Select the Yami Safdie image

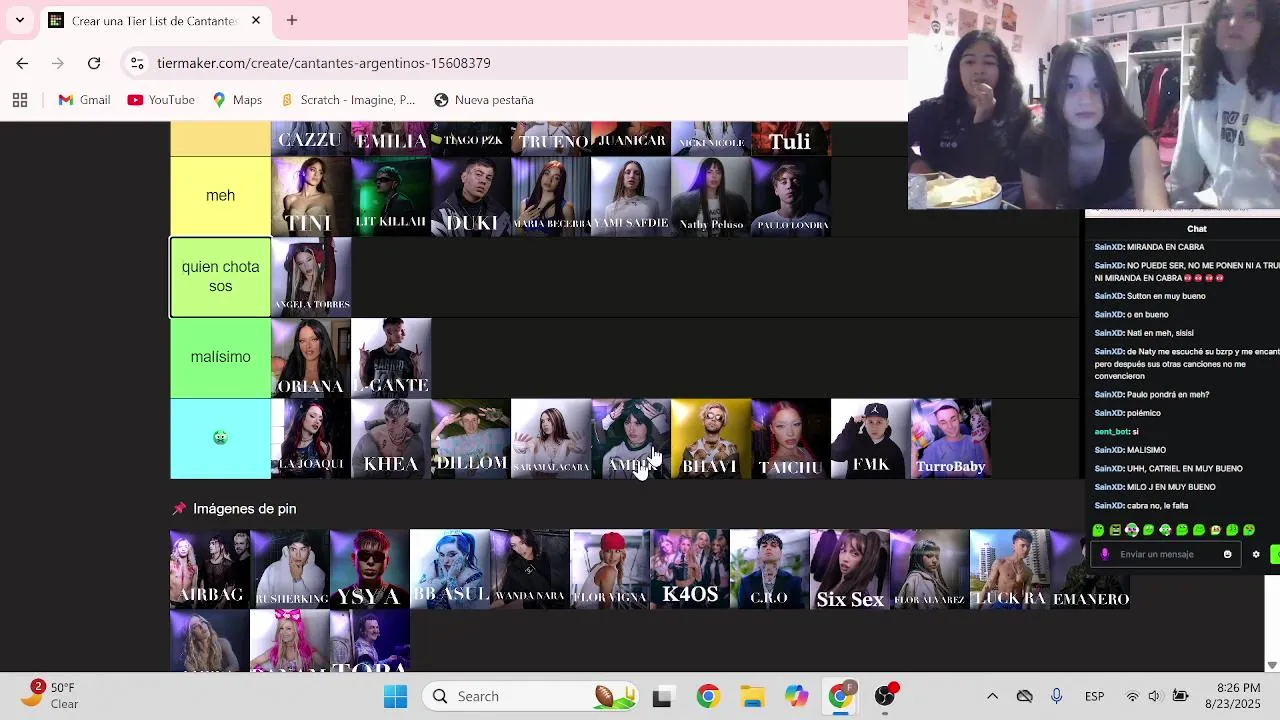point(631,196)
